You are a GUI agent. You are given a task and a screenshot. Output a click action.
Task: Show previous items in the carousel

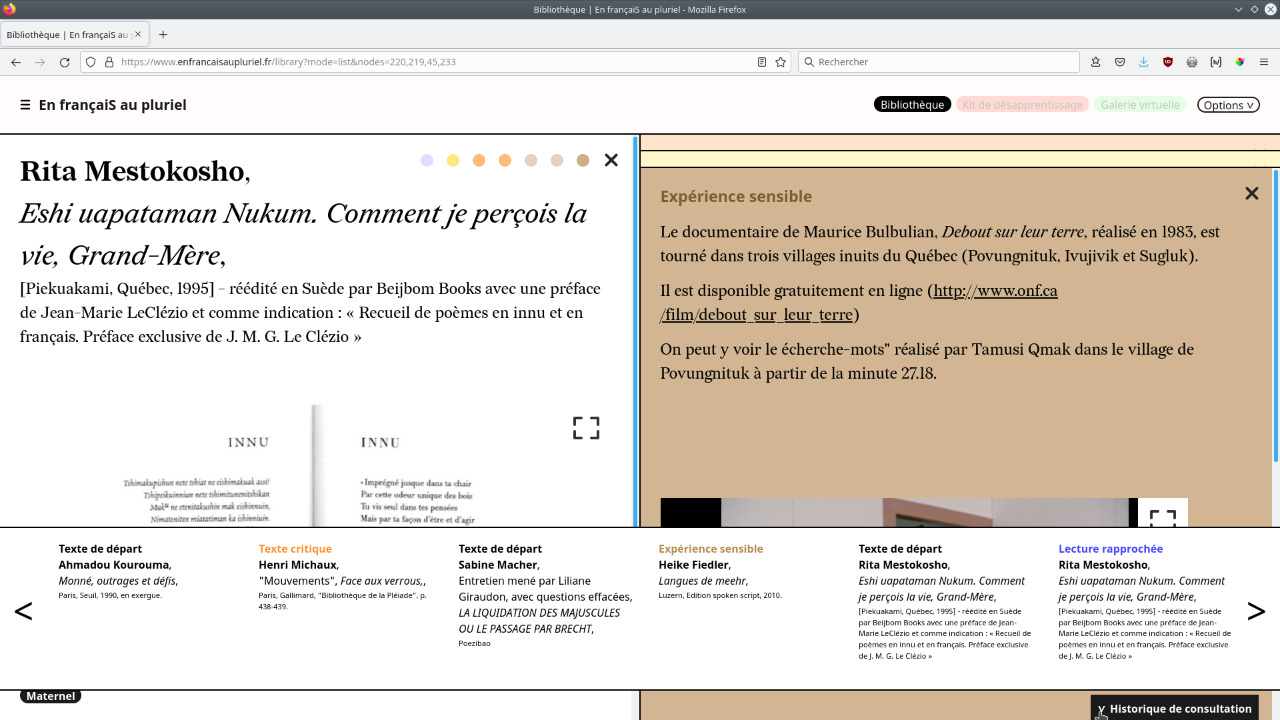point(23,611)
